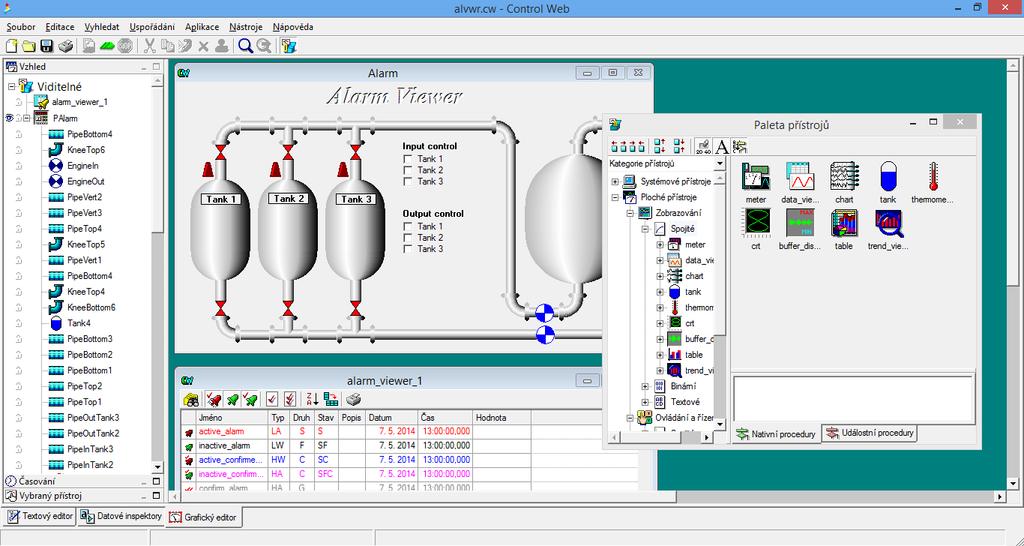Screen dimensions: 1024x546
Task: Expand the Vybraný přístroj panel header
Action: [83, 496]
